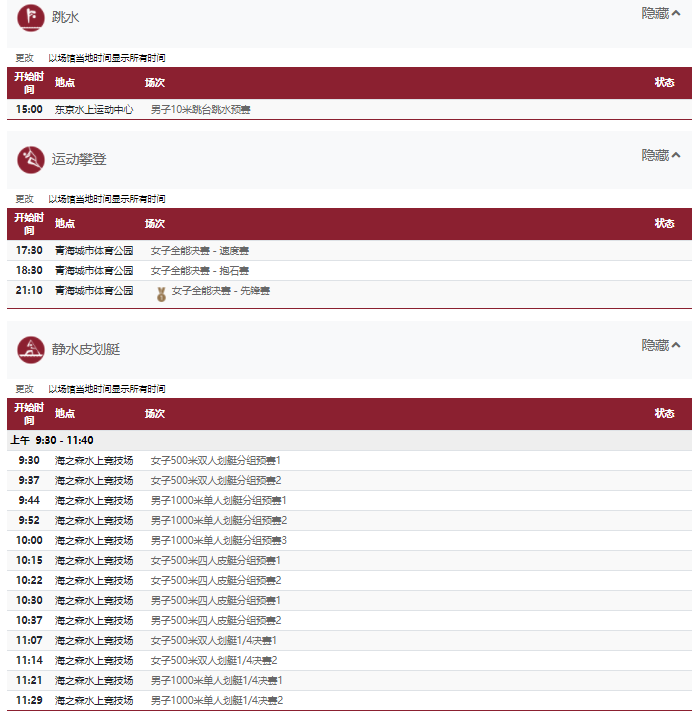Click 海之森水上竞技场 in the 11:07 row
Viewport: 697px width, 717px height.
(x=94, y=641)
